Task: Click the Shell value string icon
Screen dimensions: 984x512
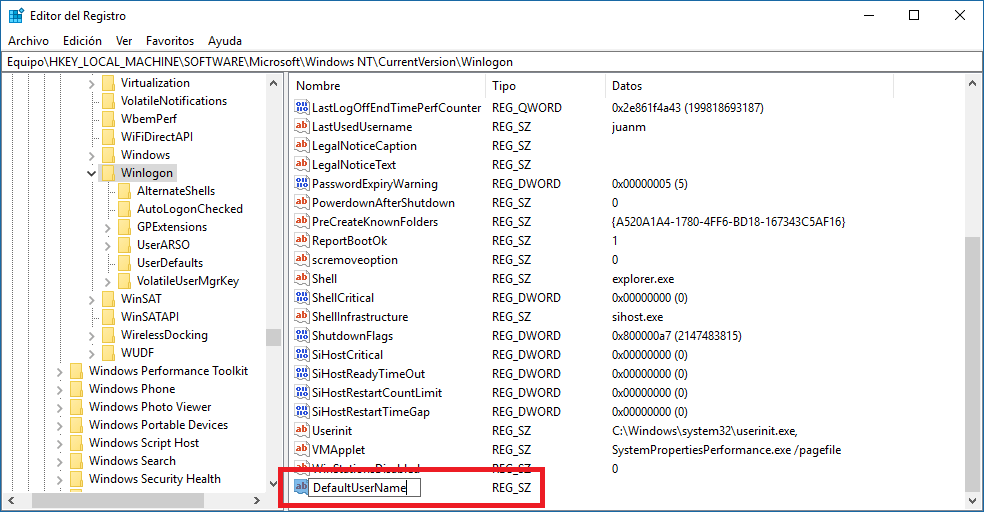Action: pyautogui.click(x=302, y=278)
